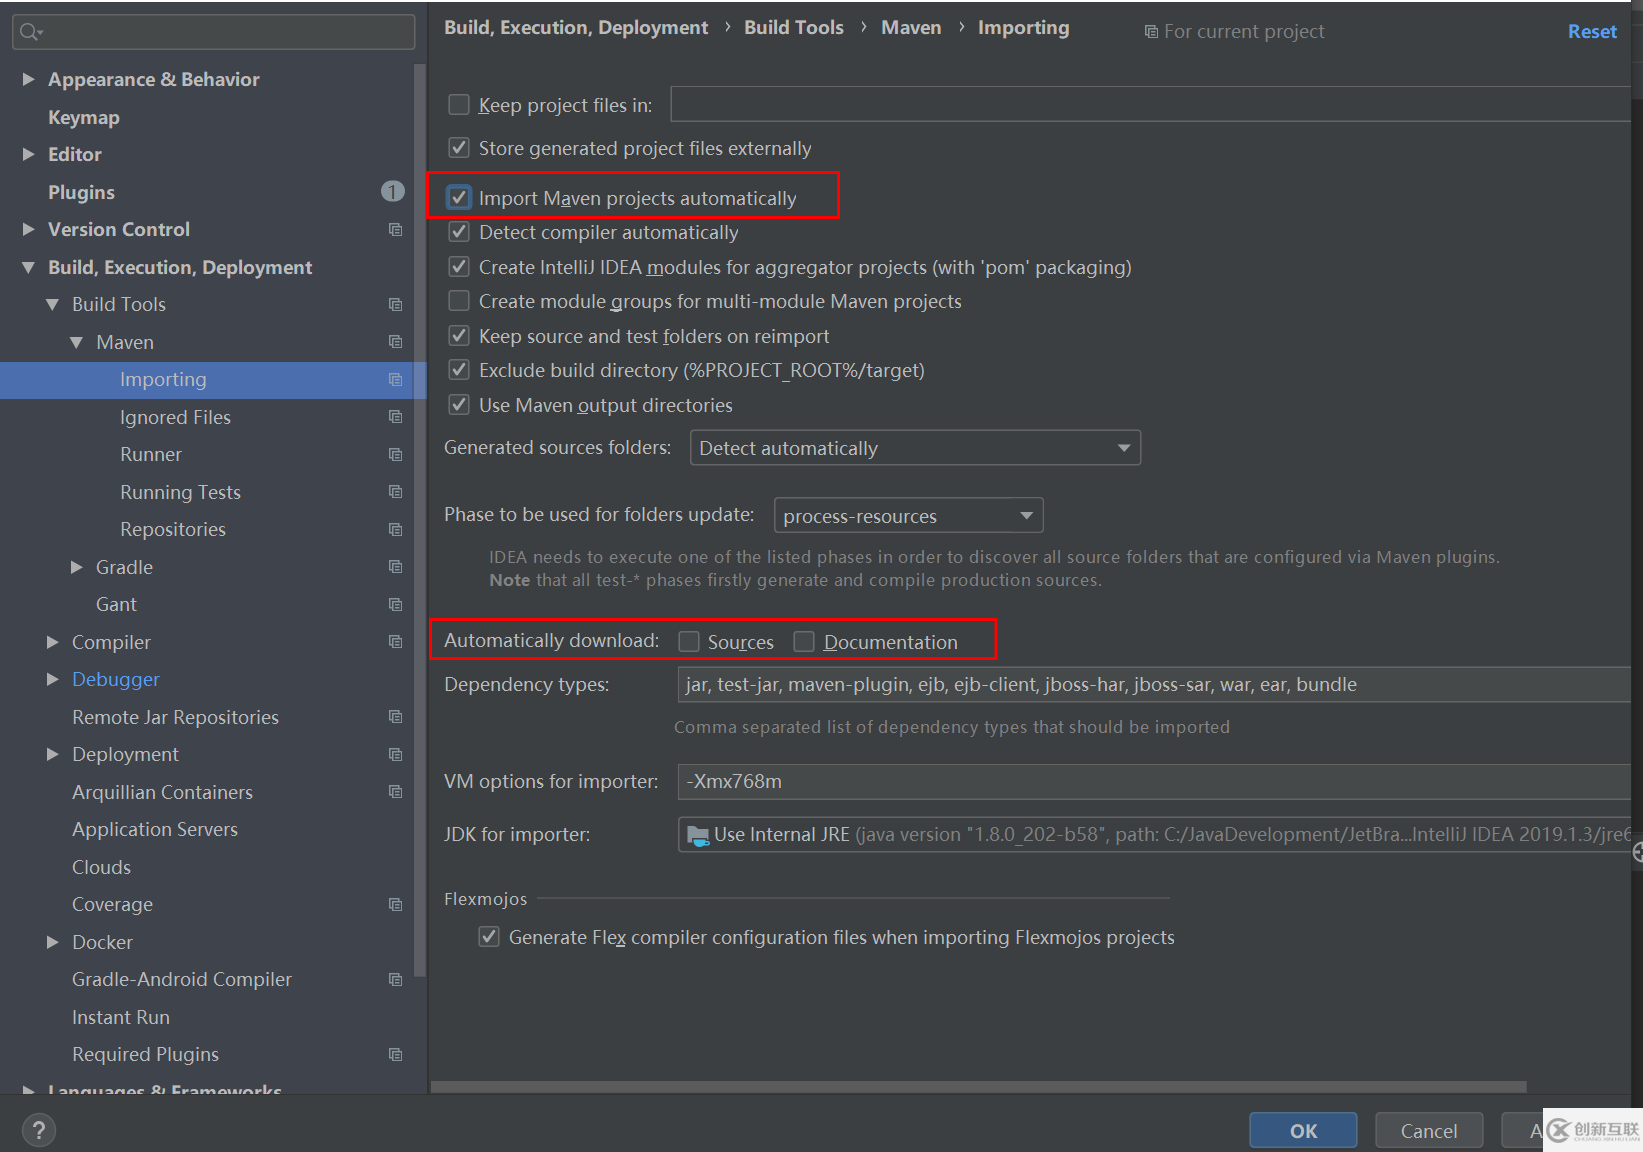Image resolution: width=1643 pixels, height=1152 pixels.
Task: Select Runner under Maven settings
Action: click(151, 454)
